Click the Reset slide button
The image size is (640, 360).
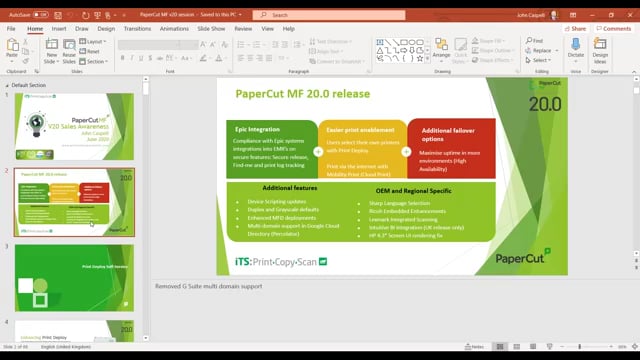(x=89, y=51)
